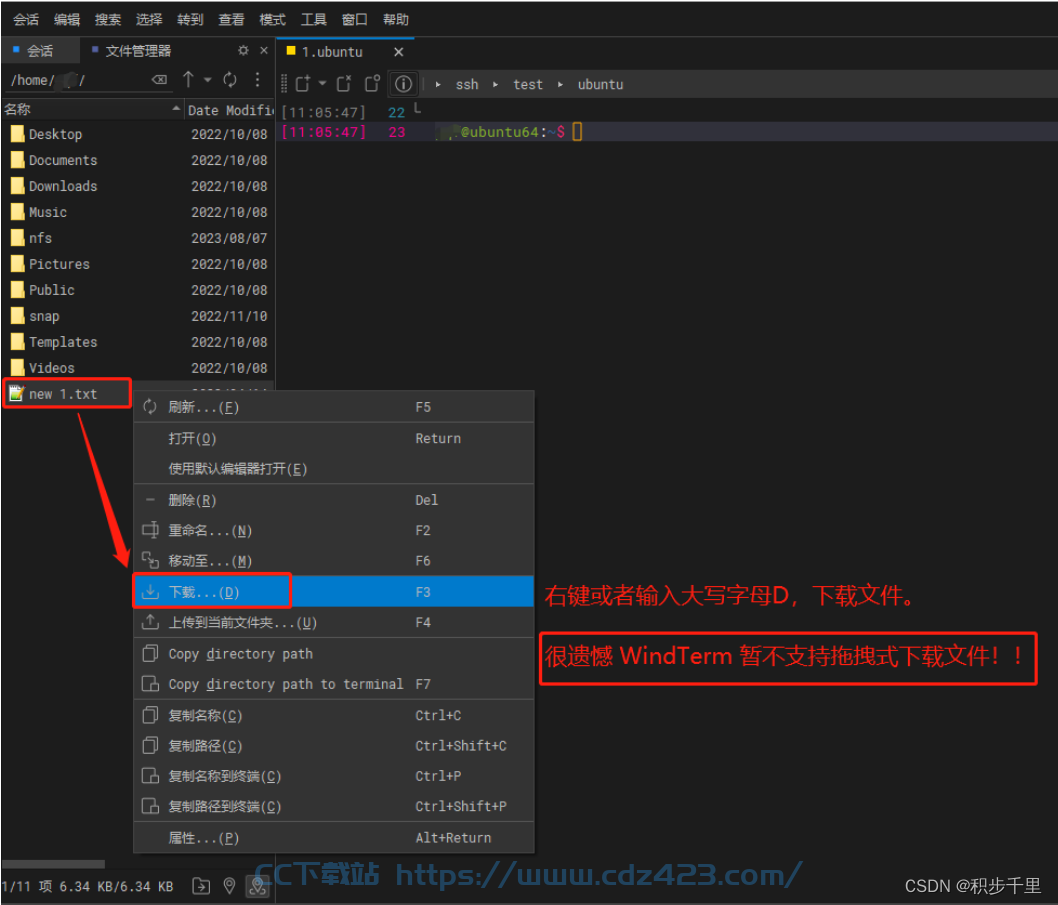The width and height of the screenshot is (1058, 905).
Task: Click the close session toolbar icon
Action: pos(345,84)
